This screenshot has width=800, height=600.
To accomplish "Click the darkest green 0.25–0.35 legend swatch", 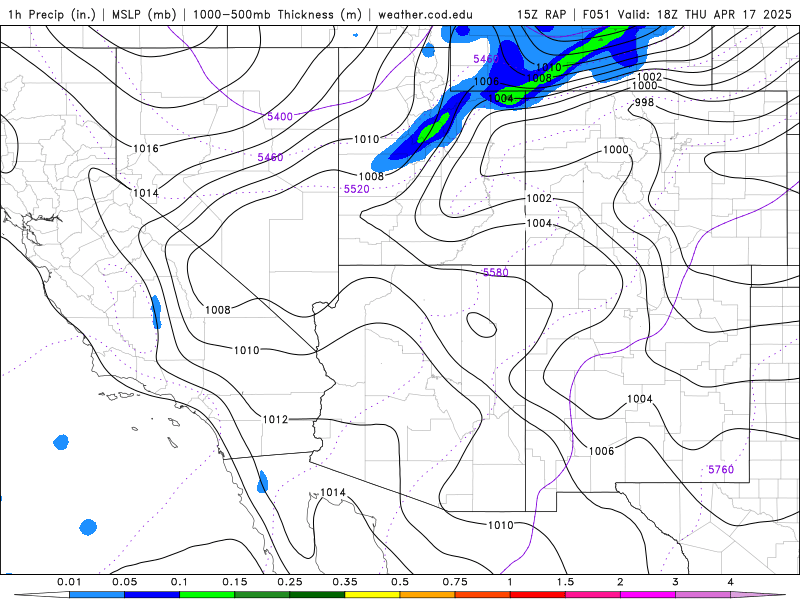I will (317, 595).
